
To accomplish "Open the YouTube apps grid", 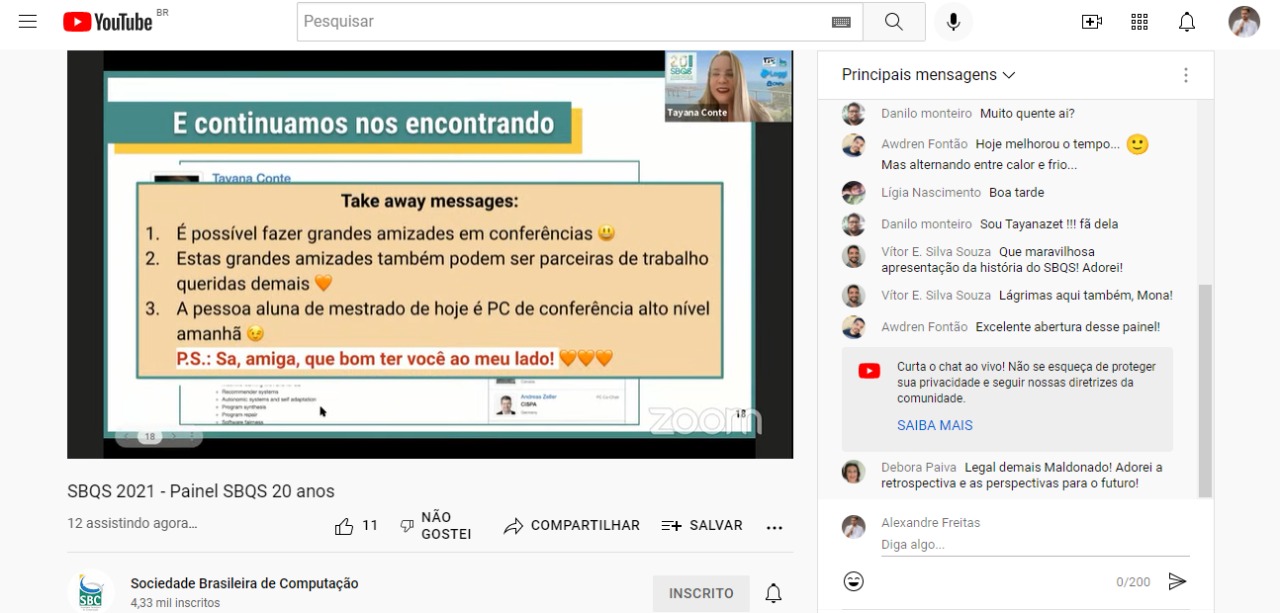I will (x=1139, y=22).
